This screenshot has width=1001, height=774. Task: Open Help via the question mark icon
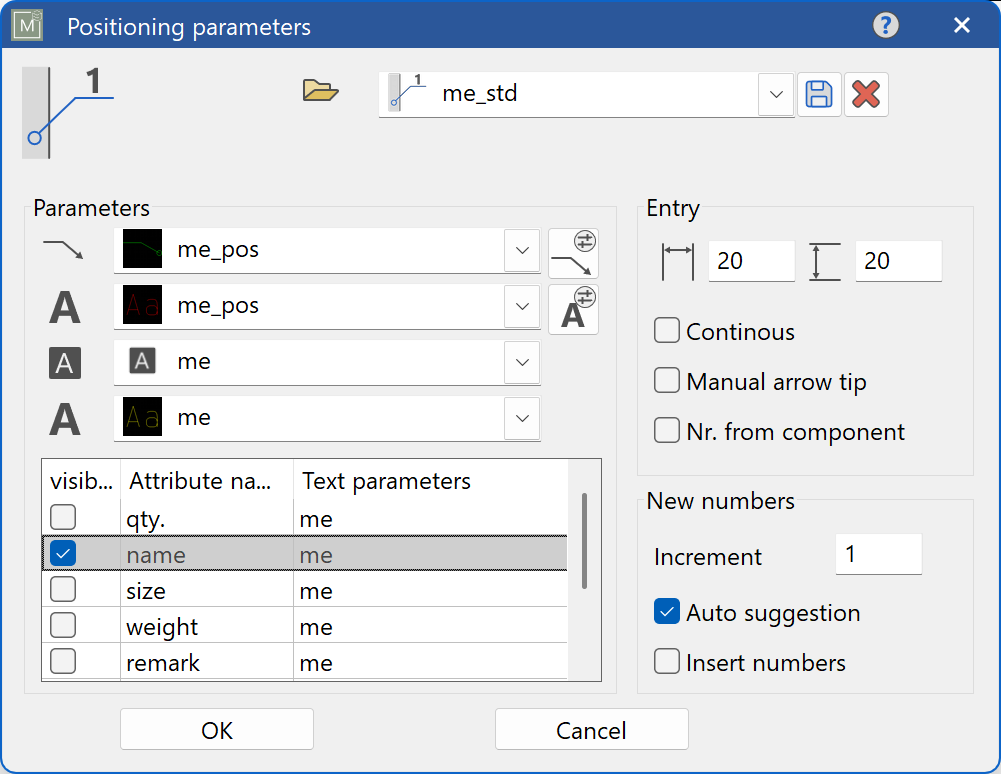[886, 25]
